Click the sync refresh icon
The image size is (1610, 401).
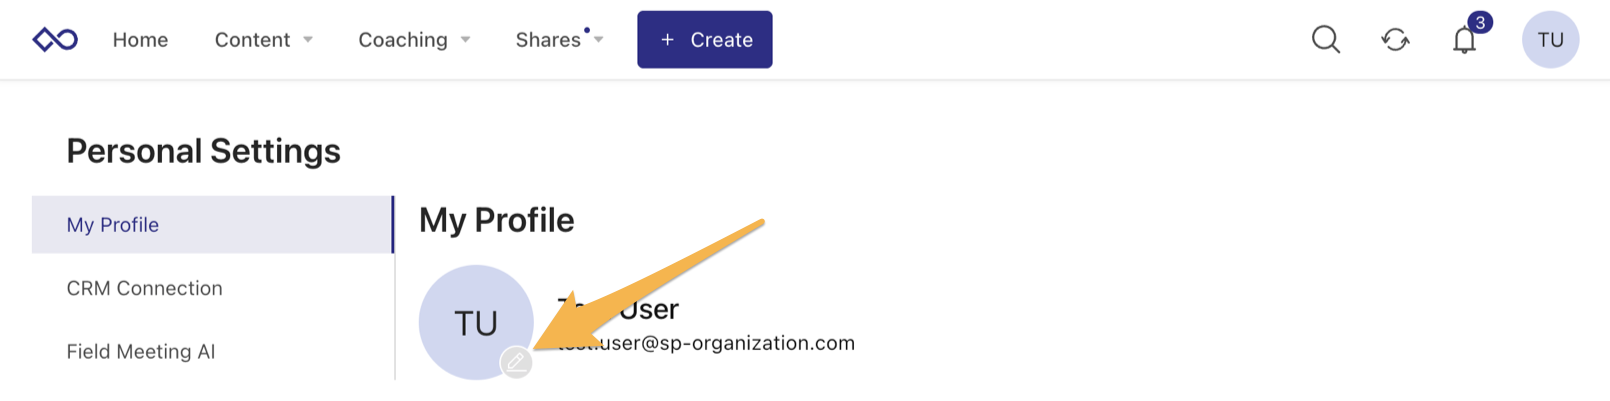1395,40
